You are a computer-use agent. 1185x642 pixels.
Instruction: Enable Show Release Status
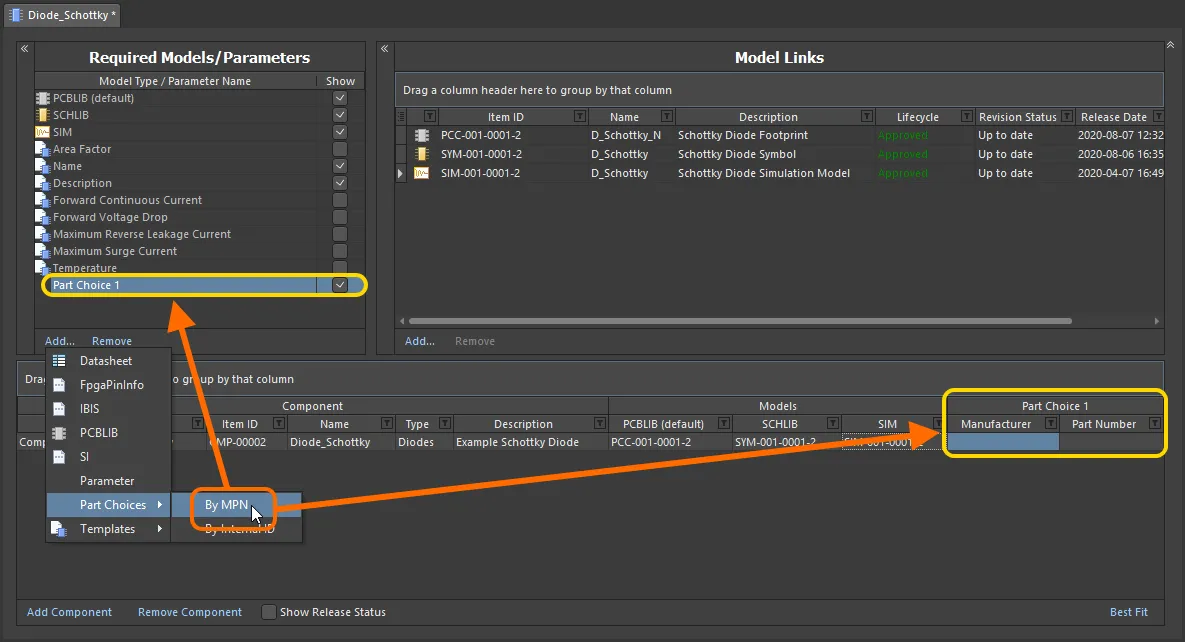tap(268, 612)
